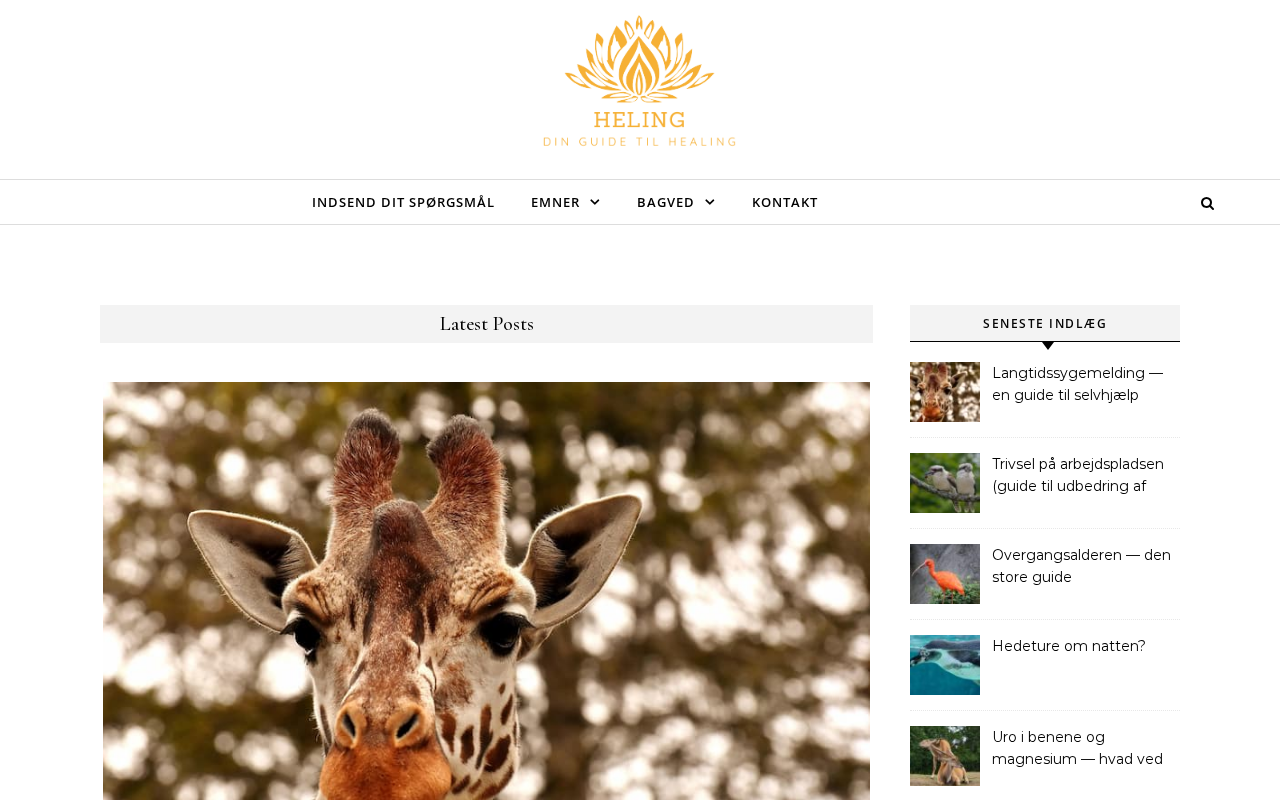
Task: Expand the Bagved dropdown arrow
Action: click(710, 202)
